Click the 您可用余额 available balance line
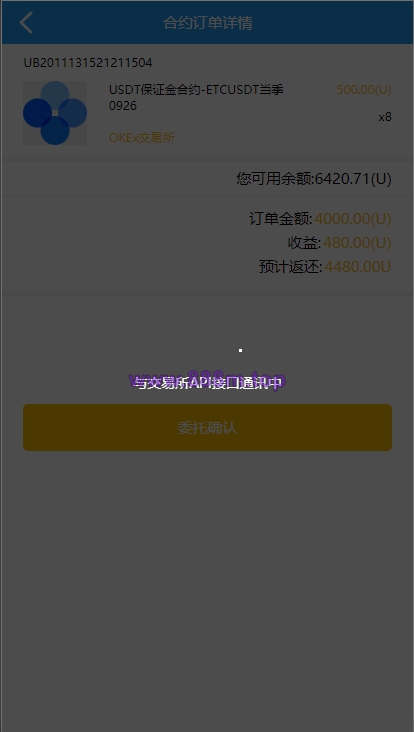 click(x=314, y=179)
